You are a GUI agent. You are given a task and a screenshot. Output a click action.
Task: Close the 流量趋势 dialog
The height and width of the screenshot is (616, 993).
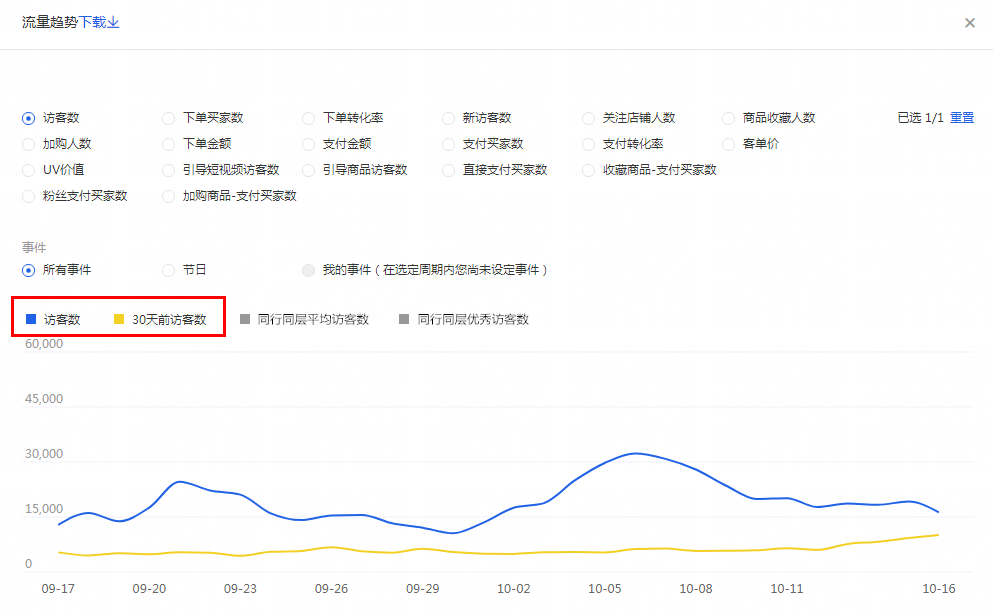[969, 23]
